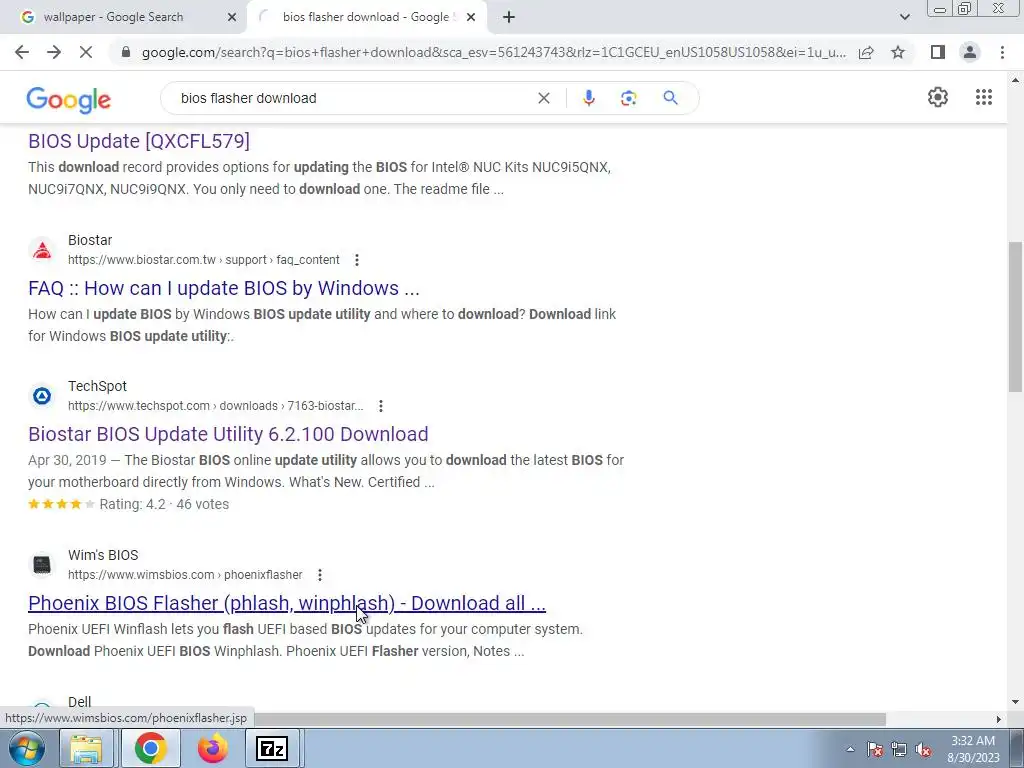The width and height of the screenshot is (1024, 768).
Task: Show hidden system tray icons
Action: (850, 749)
